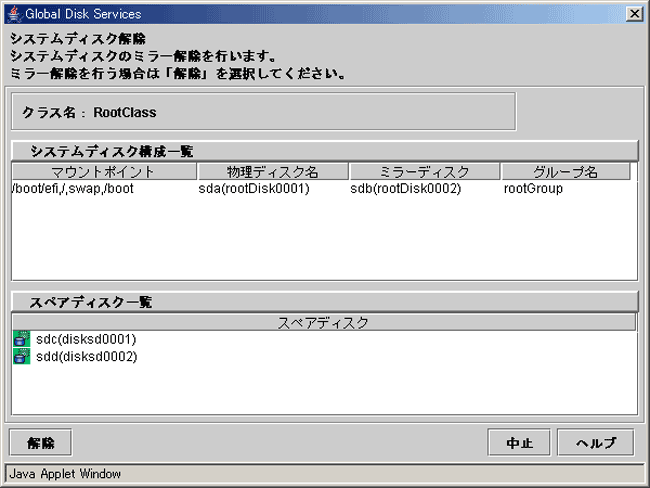Select the sdd(disksd0002) spare disk text

[x=87, y=357]
